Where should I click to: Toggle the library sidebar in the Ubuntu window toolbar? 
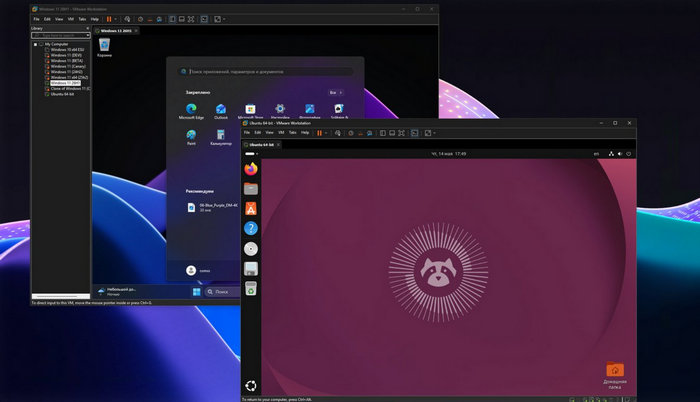[383, 133]
